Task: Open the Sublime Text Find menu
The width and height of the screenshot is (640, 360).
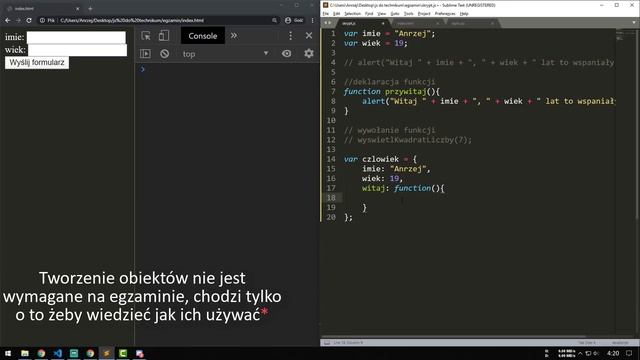Action: point(369,13)
